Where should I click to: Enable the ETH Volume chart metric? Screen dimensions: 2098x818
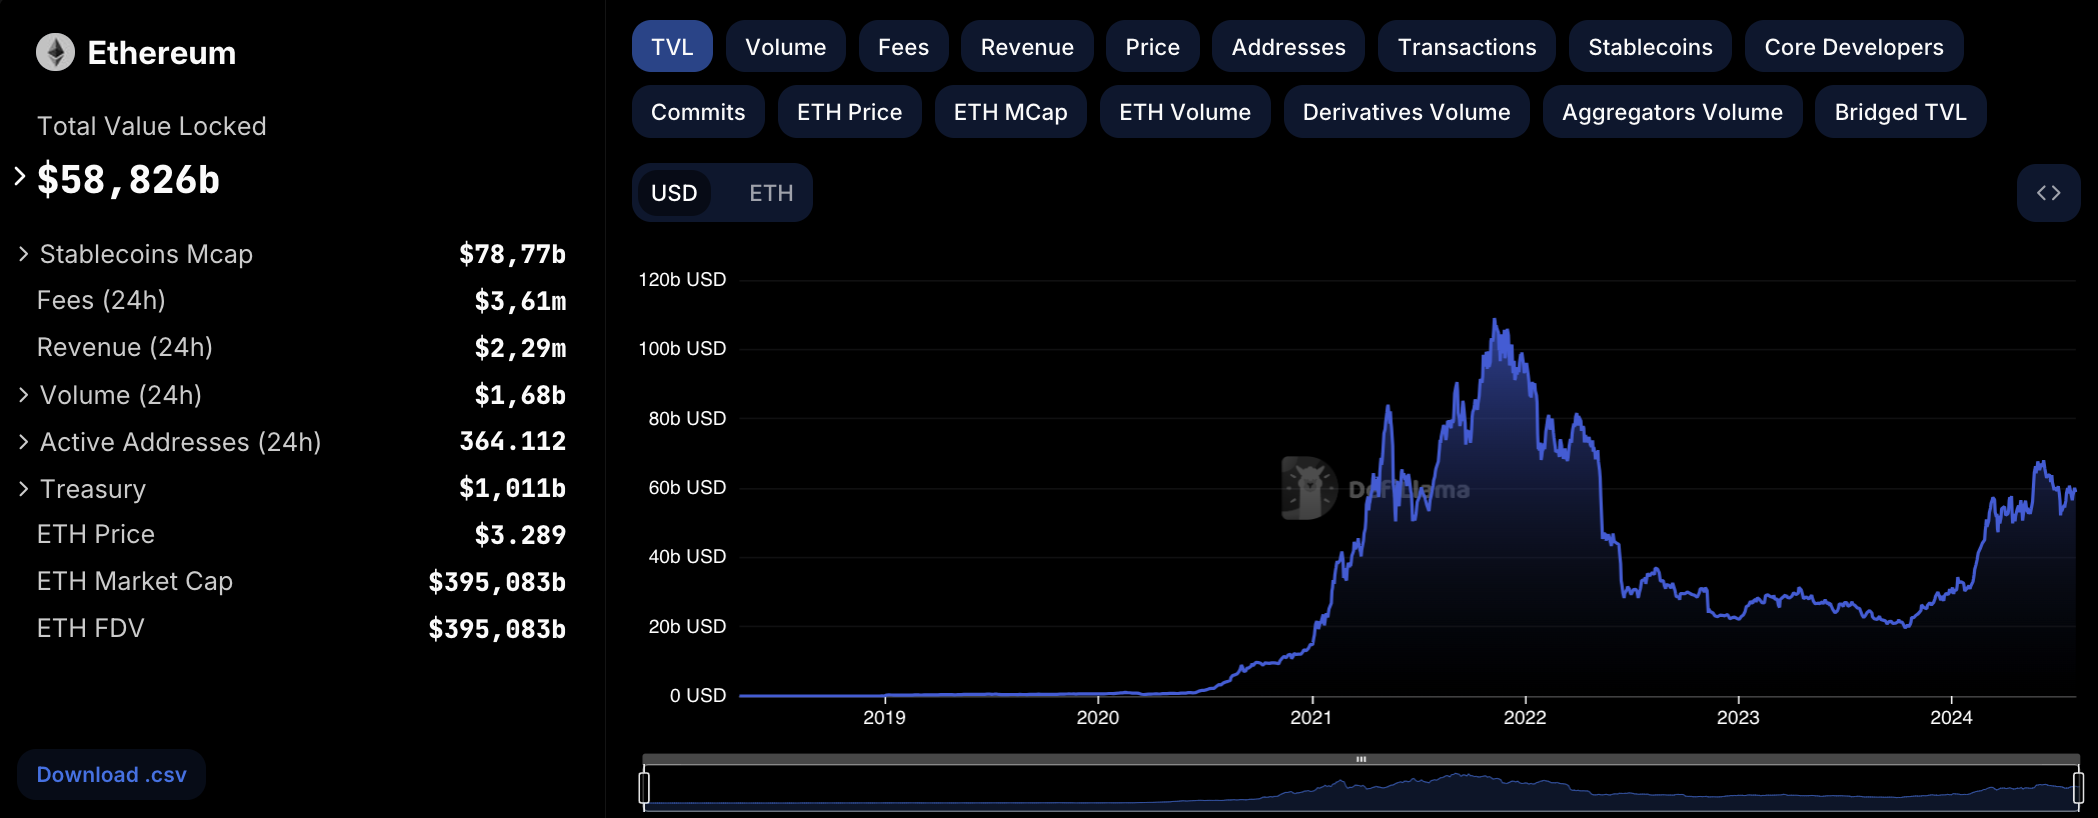coord(1185,112)
